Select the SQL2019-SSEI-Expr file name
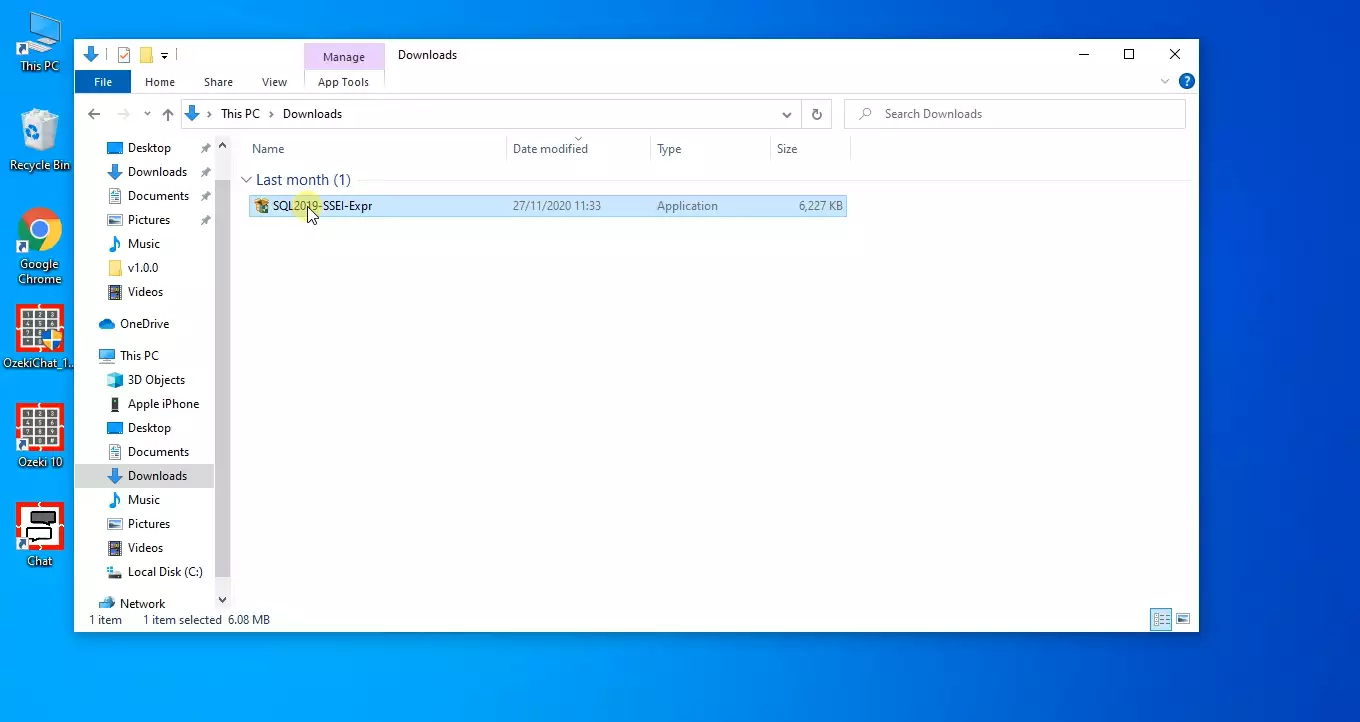This screenshot has height=722, width=1360. [x=322, y=206]
